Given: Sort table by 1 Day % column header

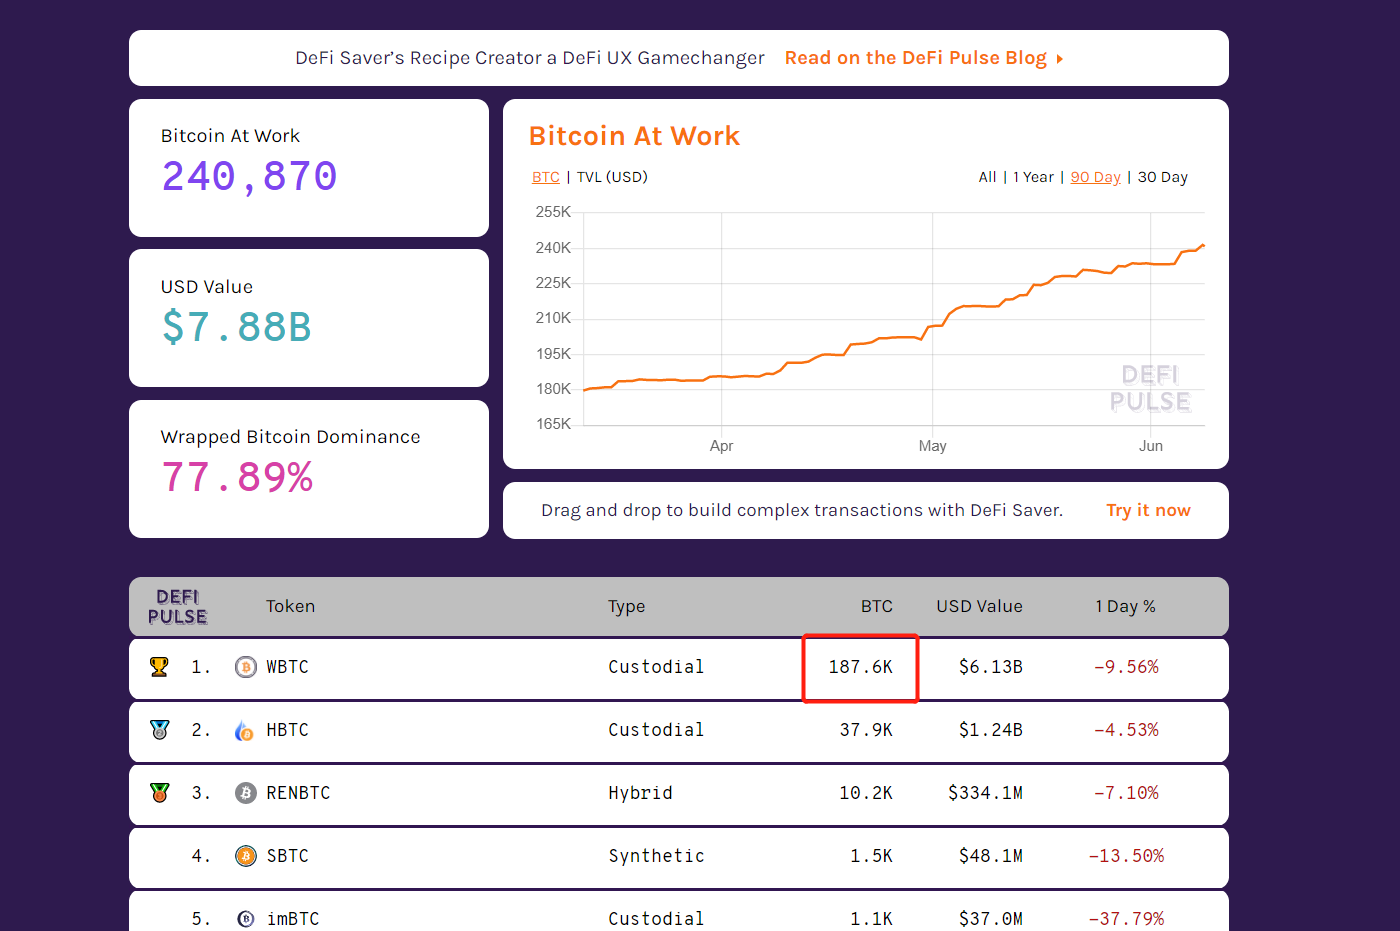Looking at the screenshot, I should pyautogui.click(x=1125, y=606).
